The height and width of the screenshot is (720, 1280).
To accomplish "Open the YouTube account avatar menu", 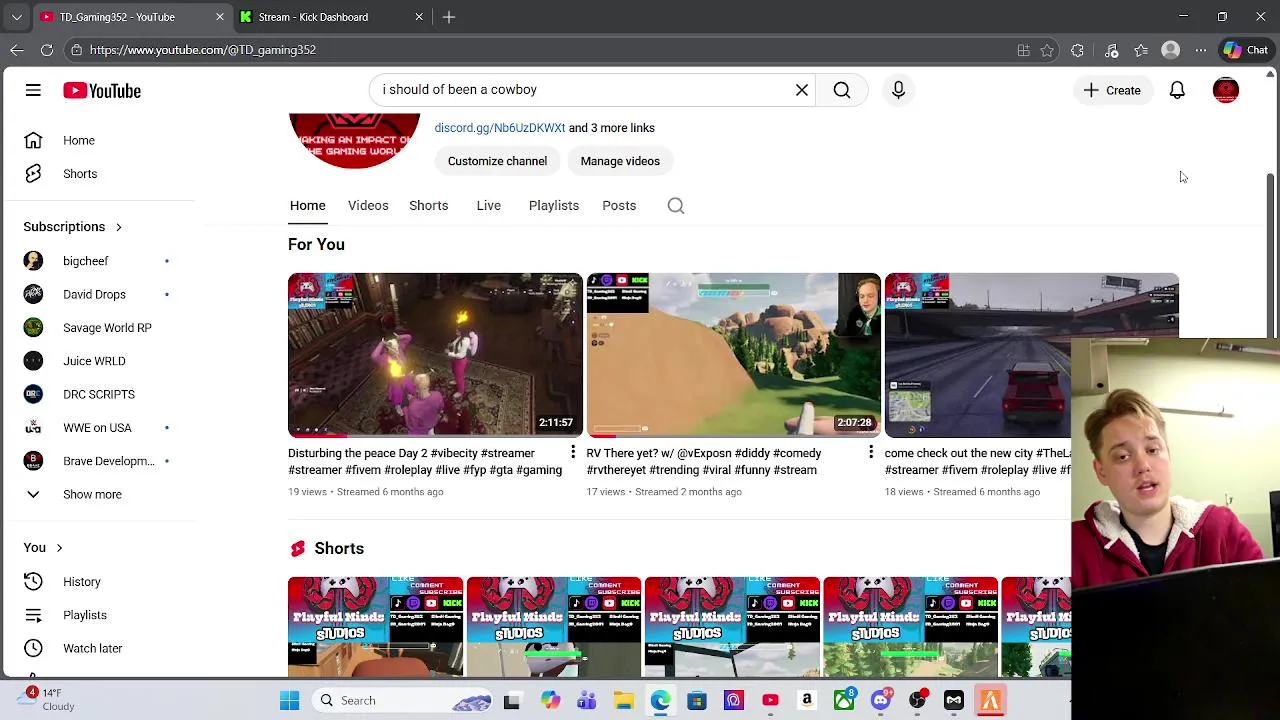I will pos(1225,90).
